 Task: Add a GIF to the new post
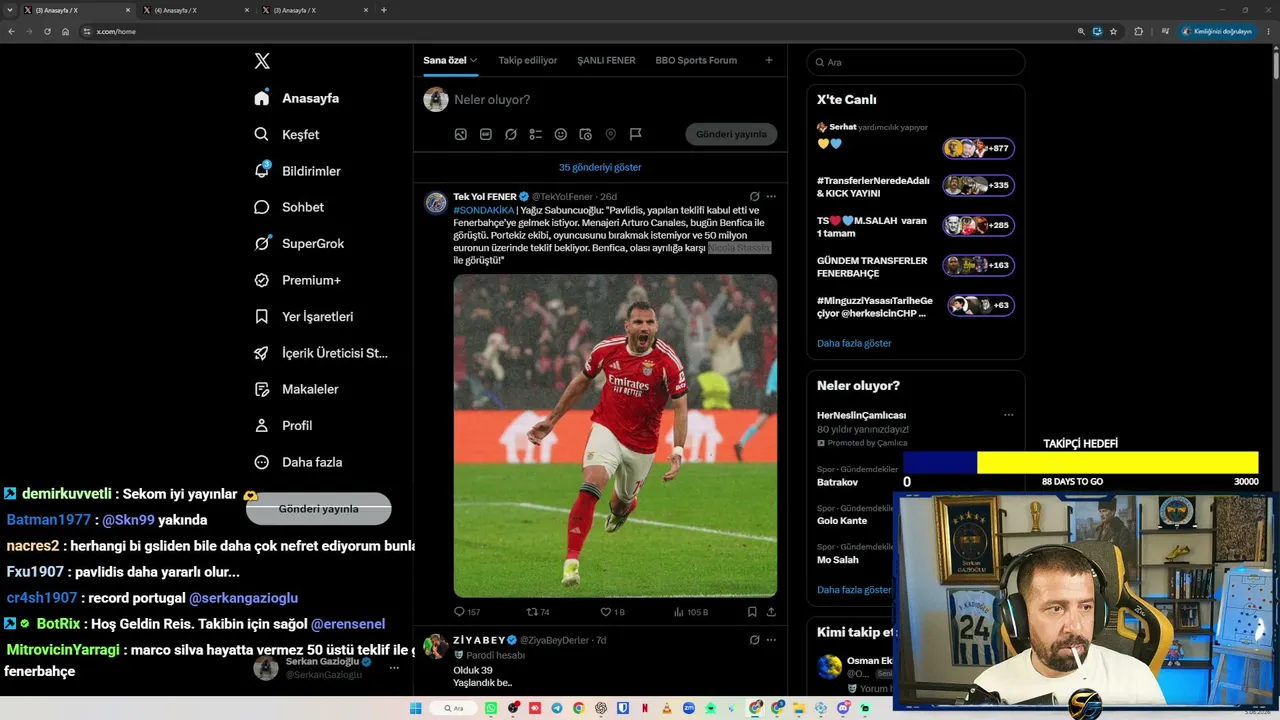pos(486,134)
